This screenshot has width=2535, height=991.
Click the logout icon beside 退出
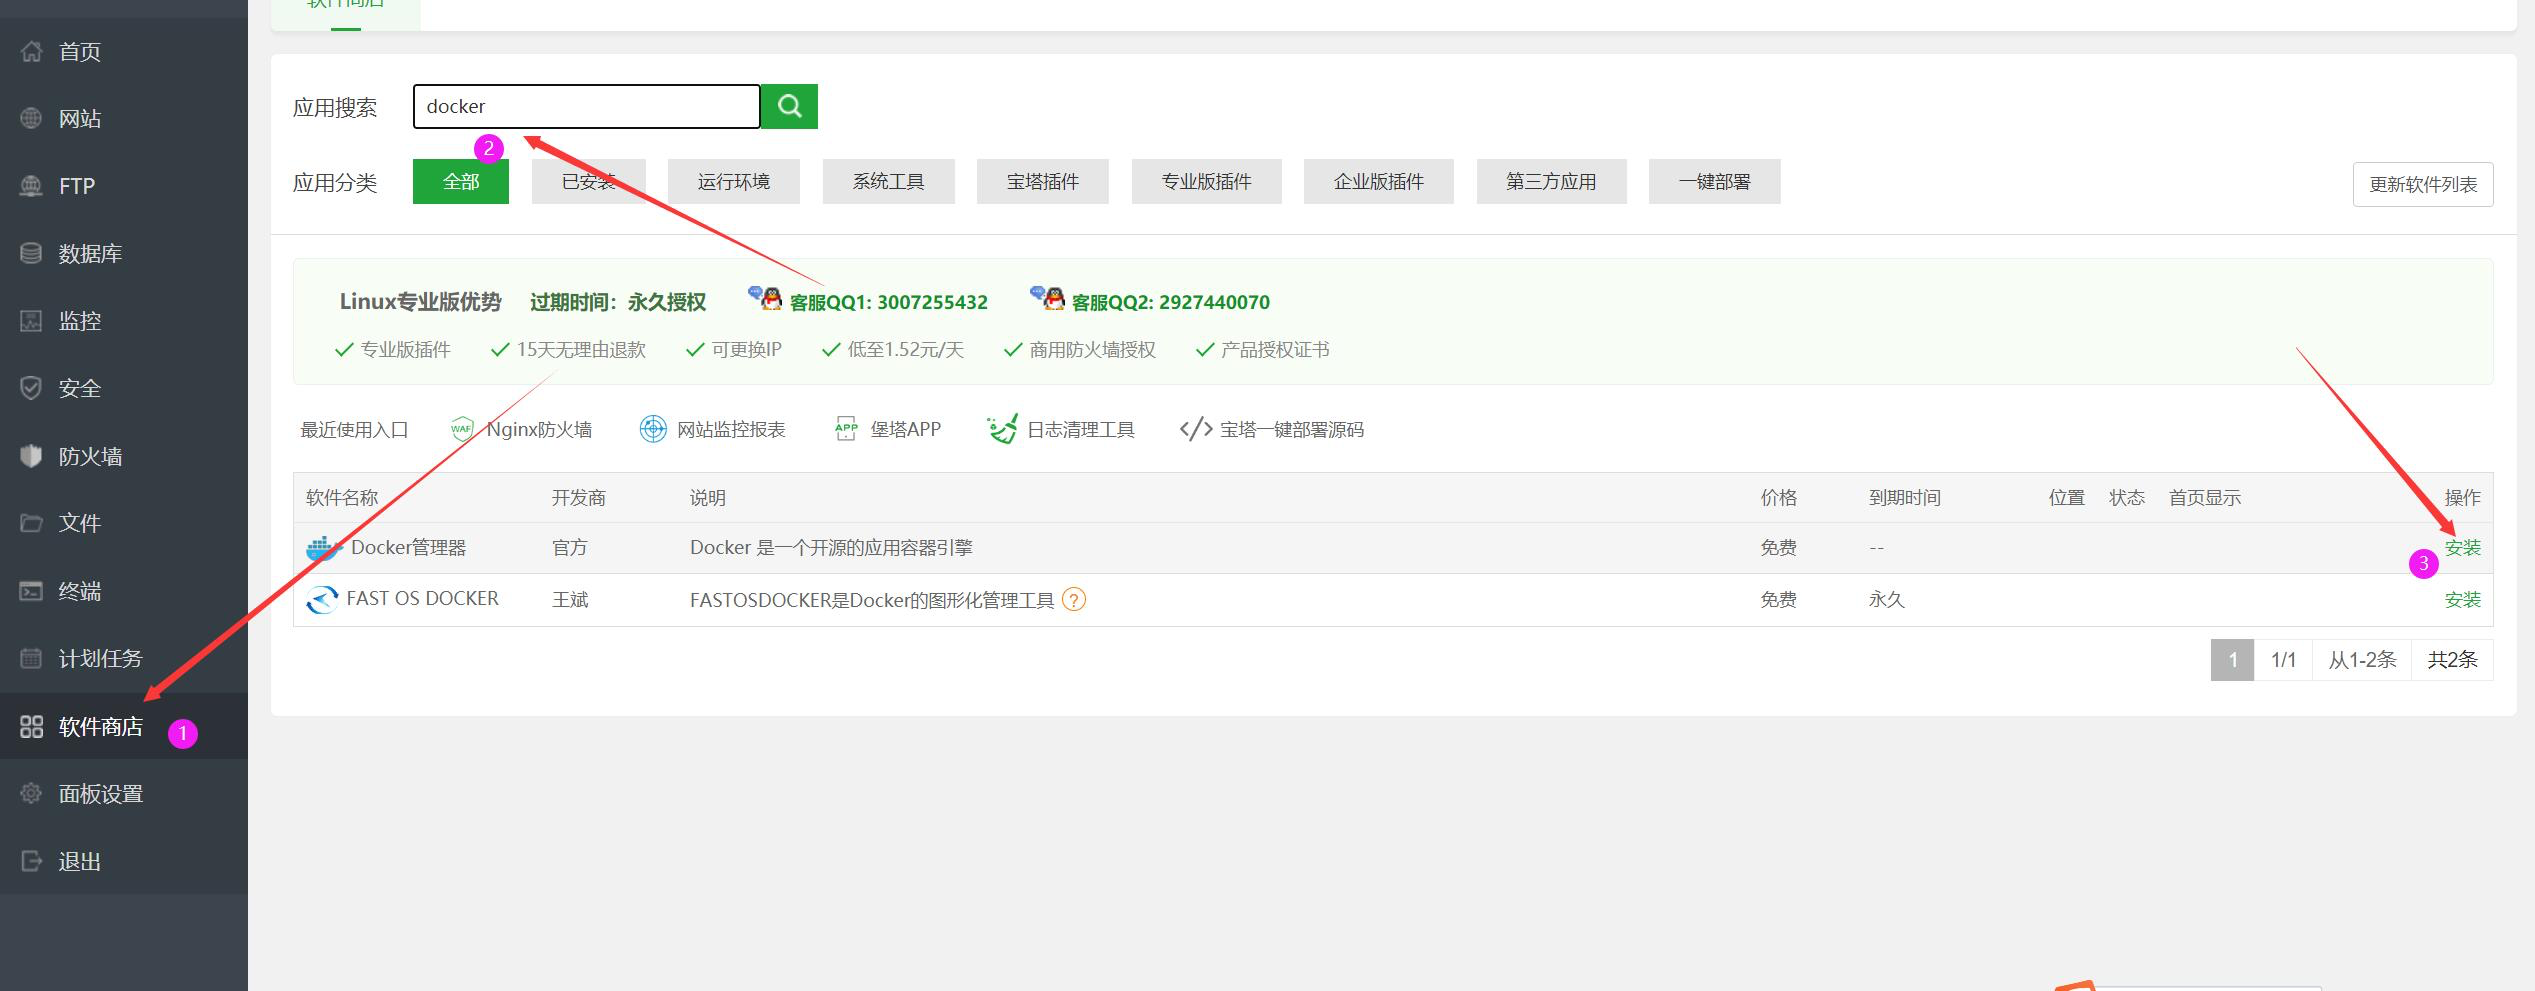pos(31,861)
